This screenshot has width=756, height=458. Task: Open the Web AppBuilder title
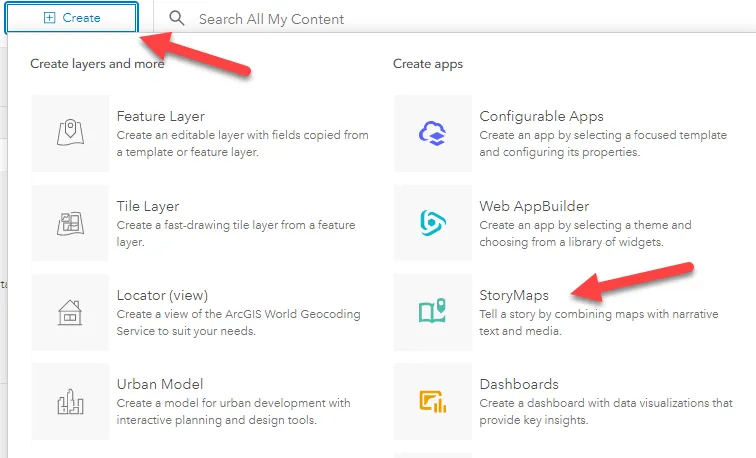point(534,206)
